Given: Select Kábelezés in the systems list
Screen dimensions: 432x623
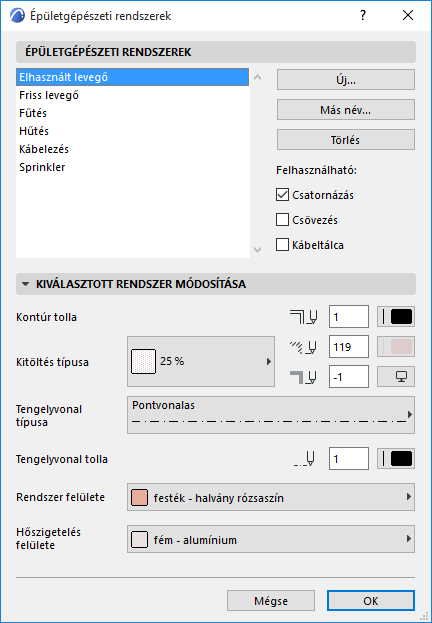Looking at the screenshot, I should pos(132,149).
